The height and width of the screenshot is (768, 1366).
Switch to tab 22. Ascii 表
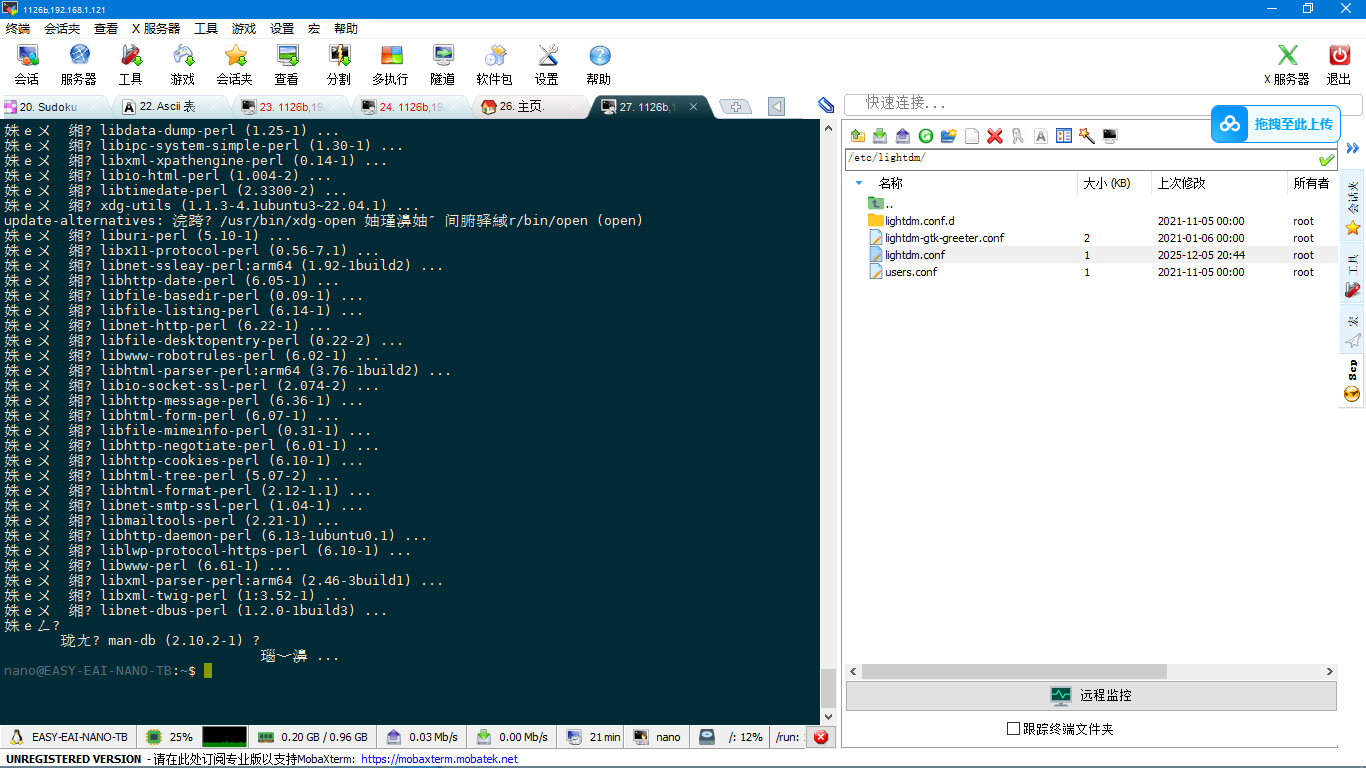pos(159,106)
